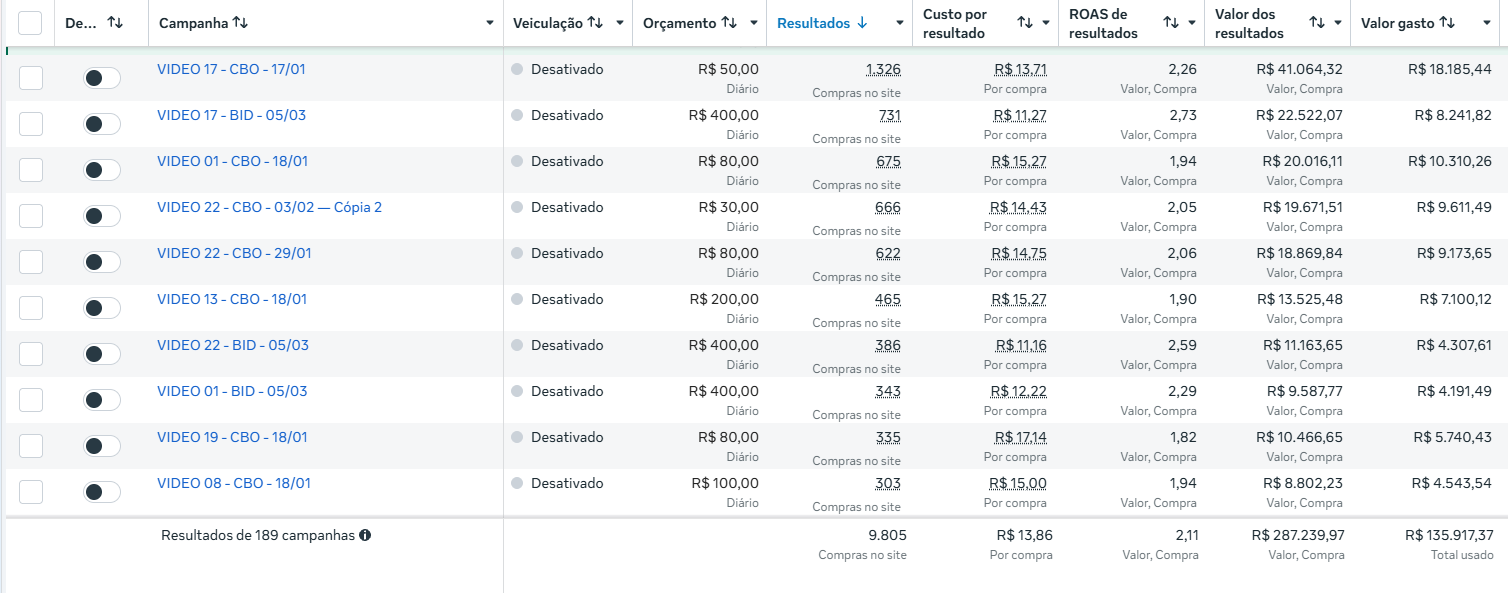Screen dimensions: 1508x593
Task: Click the descending arrow beside Resultados header
Action: click(862, 22)
